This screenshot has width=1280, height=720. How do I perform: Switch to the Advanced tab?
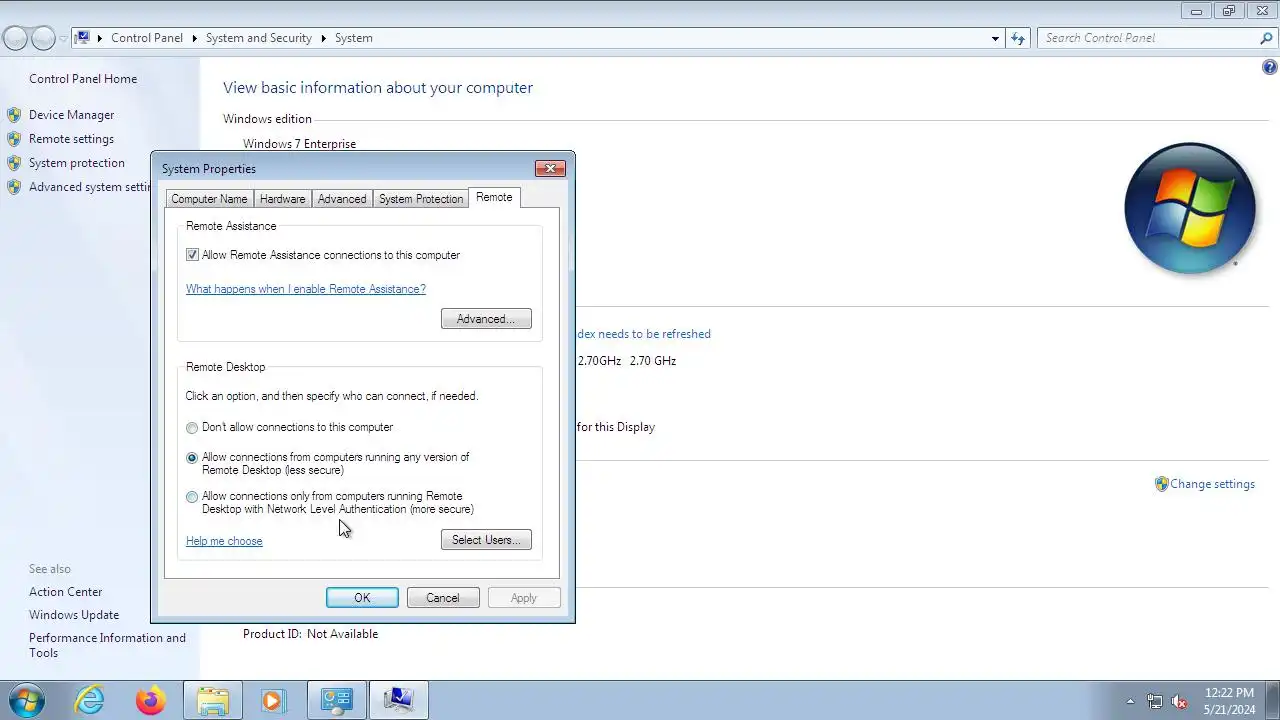tap(342, 199)
